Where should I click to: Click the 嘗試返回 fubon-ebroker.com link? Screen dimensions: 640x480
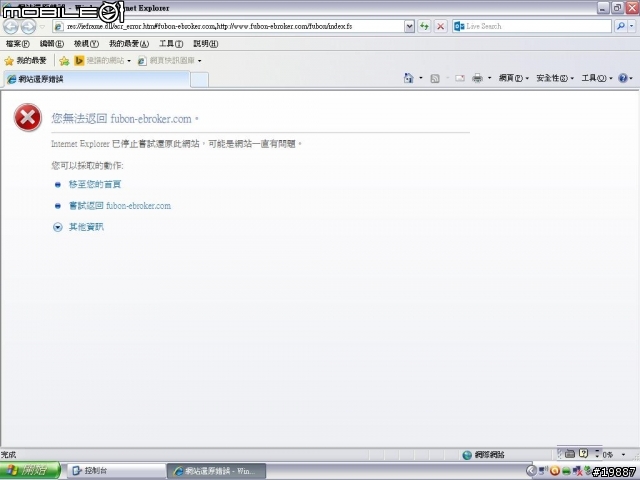pos(120,206)
